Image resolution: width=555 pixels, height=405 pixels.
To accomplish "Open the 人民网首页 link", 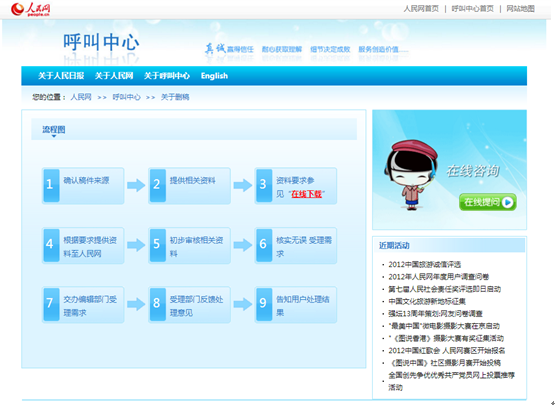I will coord(421,8).
